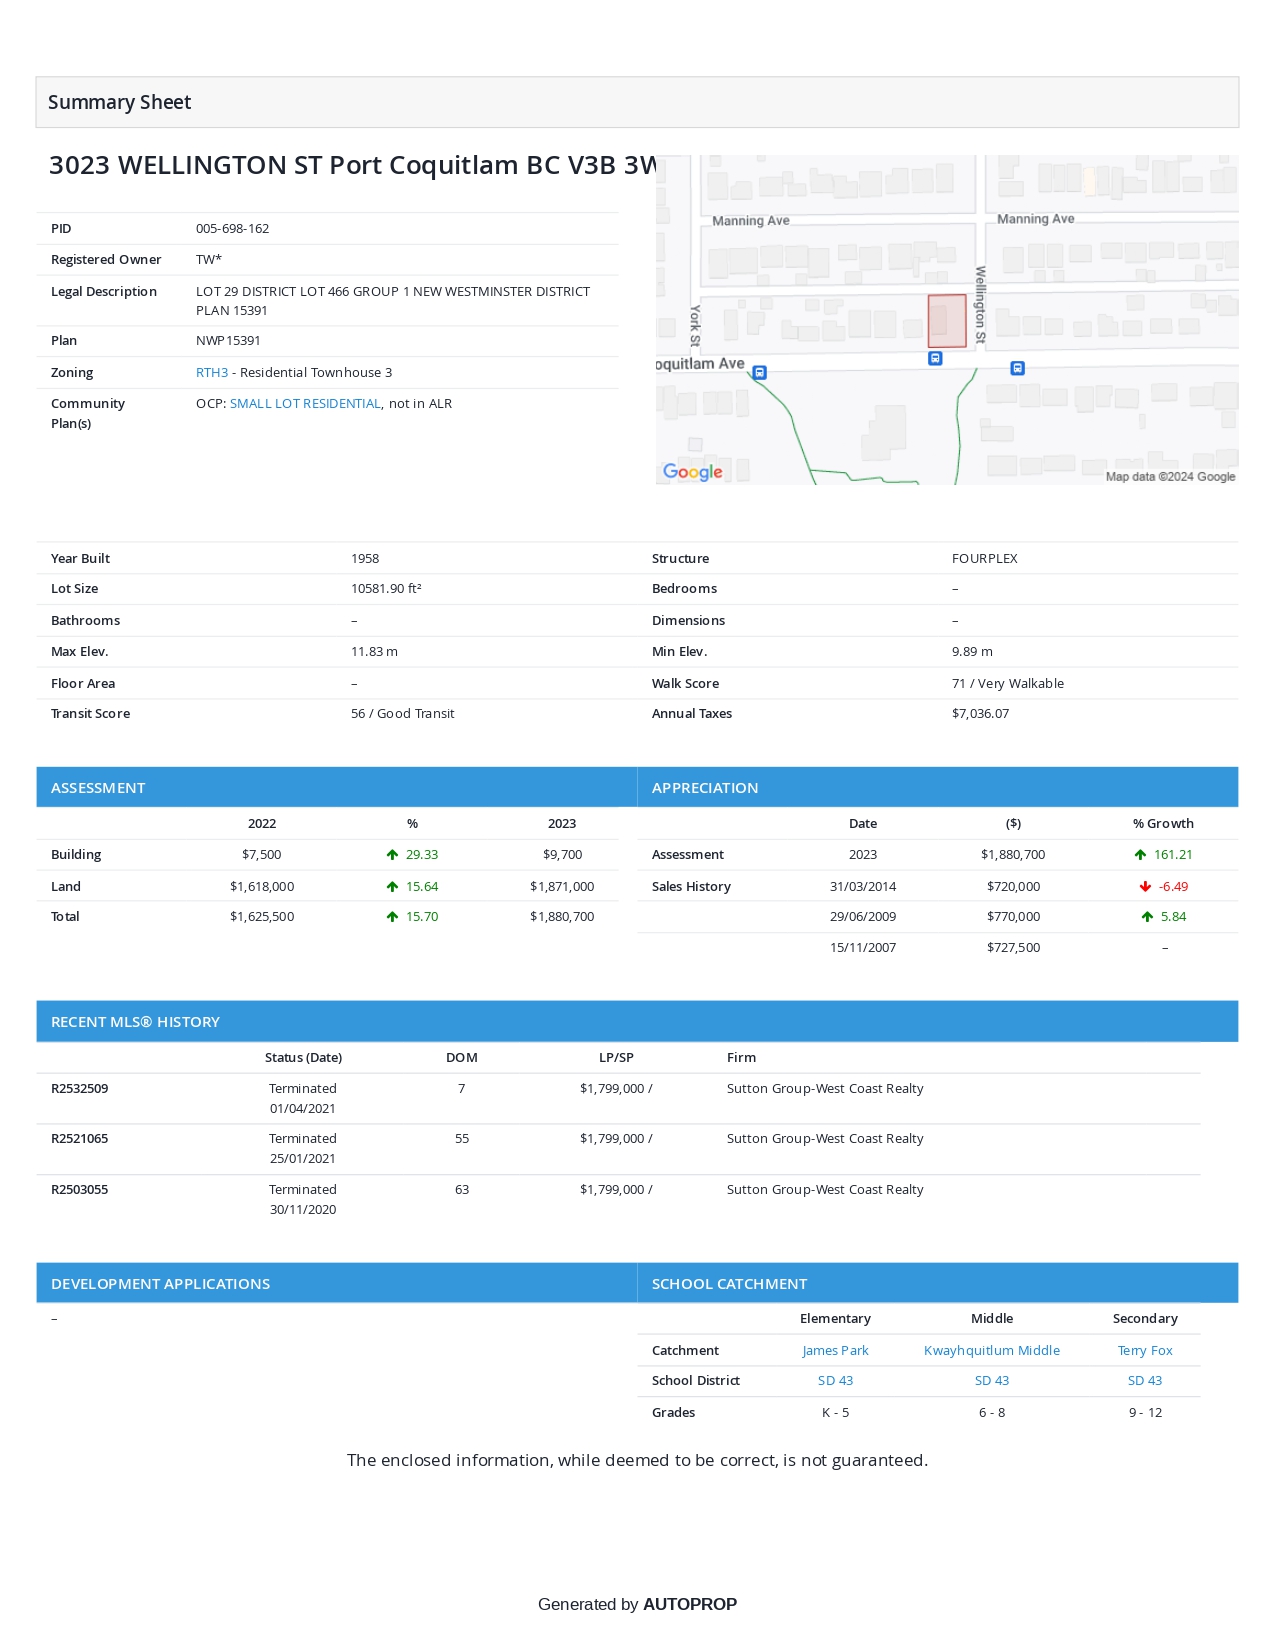This screenshot has width=1275, height=1650.
Task: Click the red down arrow beside -6.49
Action: click(1145, 887)
